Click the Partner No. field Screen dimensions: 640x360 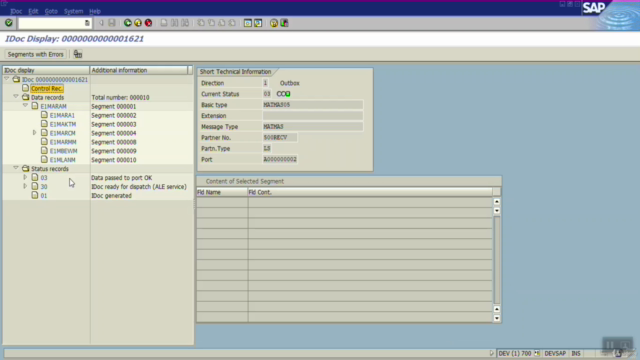[x=280, y=138]
